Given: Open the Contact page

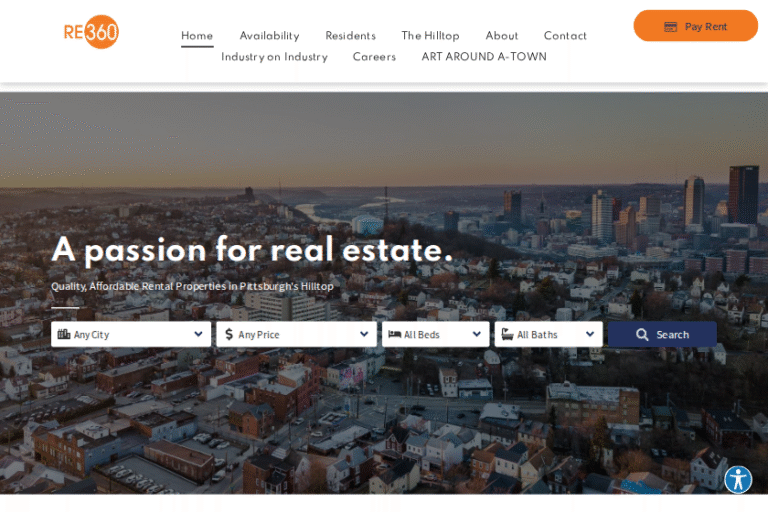Looking at the screenshot, I should coord(565,36).
